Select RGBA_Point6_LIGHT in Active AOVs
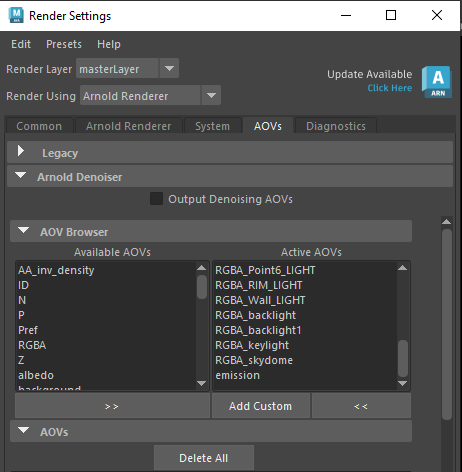The image size is (462, 472). click(x=265, y=270)
